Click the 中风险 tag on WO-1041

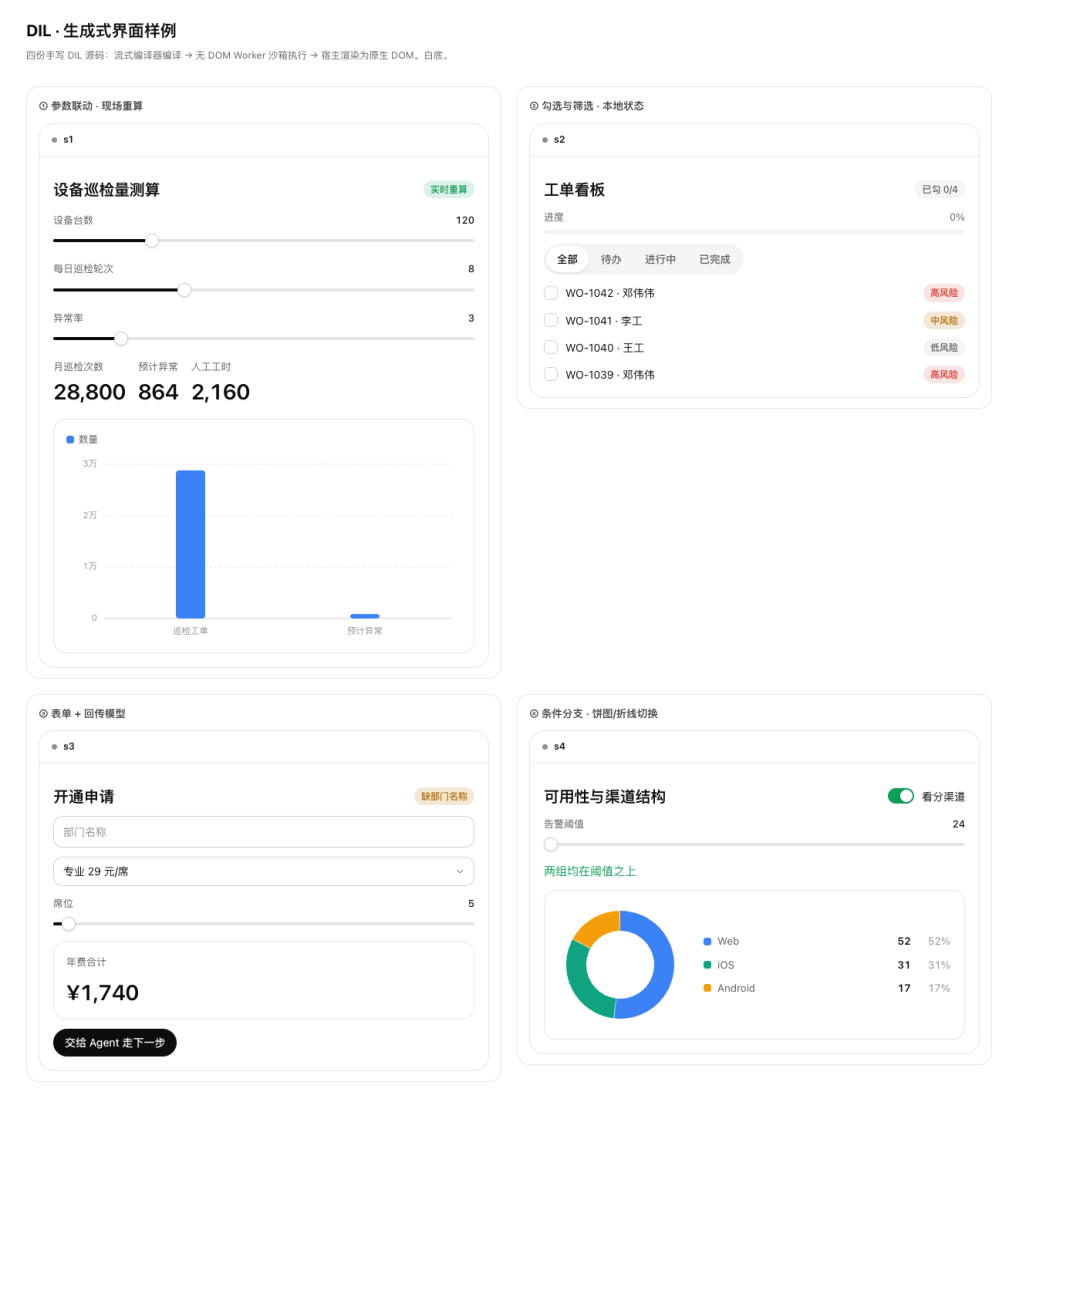point(944,320)
